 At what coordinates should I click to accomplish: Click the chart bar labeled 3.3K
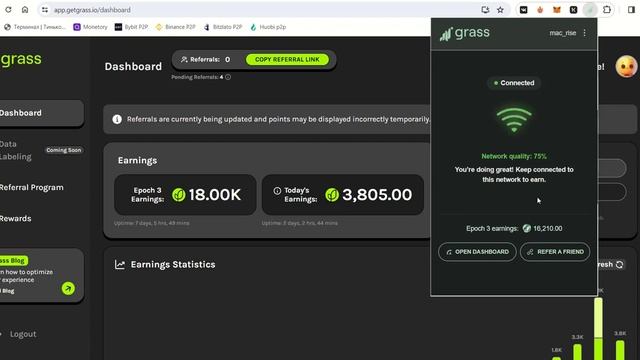[x=578, y=352]
